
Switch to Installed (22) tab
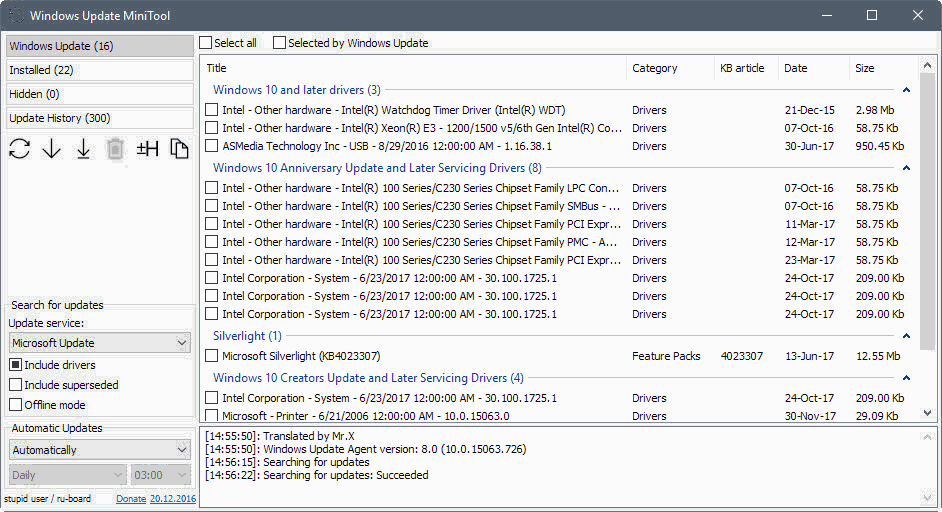pyautogui.click(x=100, y=70)
